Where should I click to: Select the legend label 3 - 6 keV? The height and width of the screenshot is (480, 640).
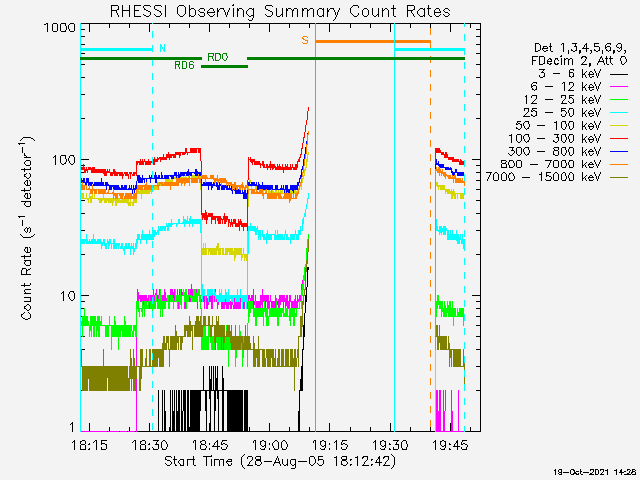pos(570,74)
